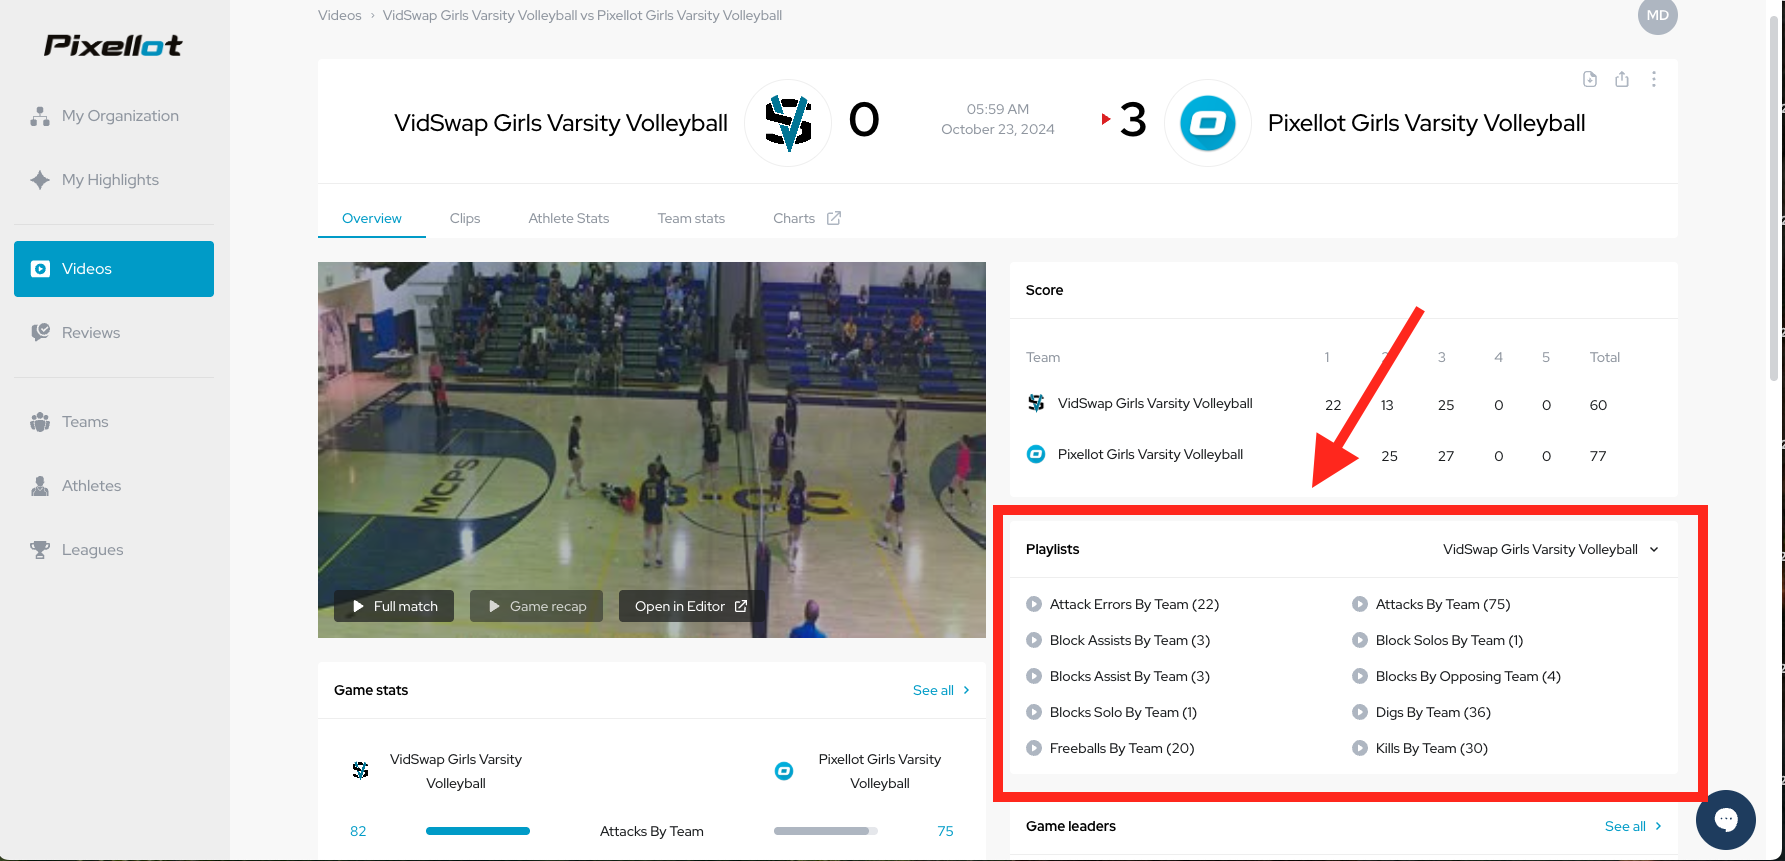
Task: Click the 75 attacks value in Game stats
Action: click(x=945, y=831)
